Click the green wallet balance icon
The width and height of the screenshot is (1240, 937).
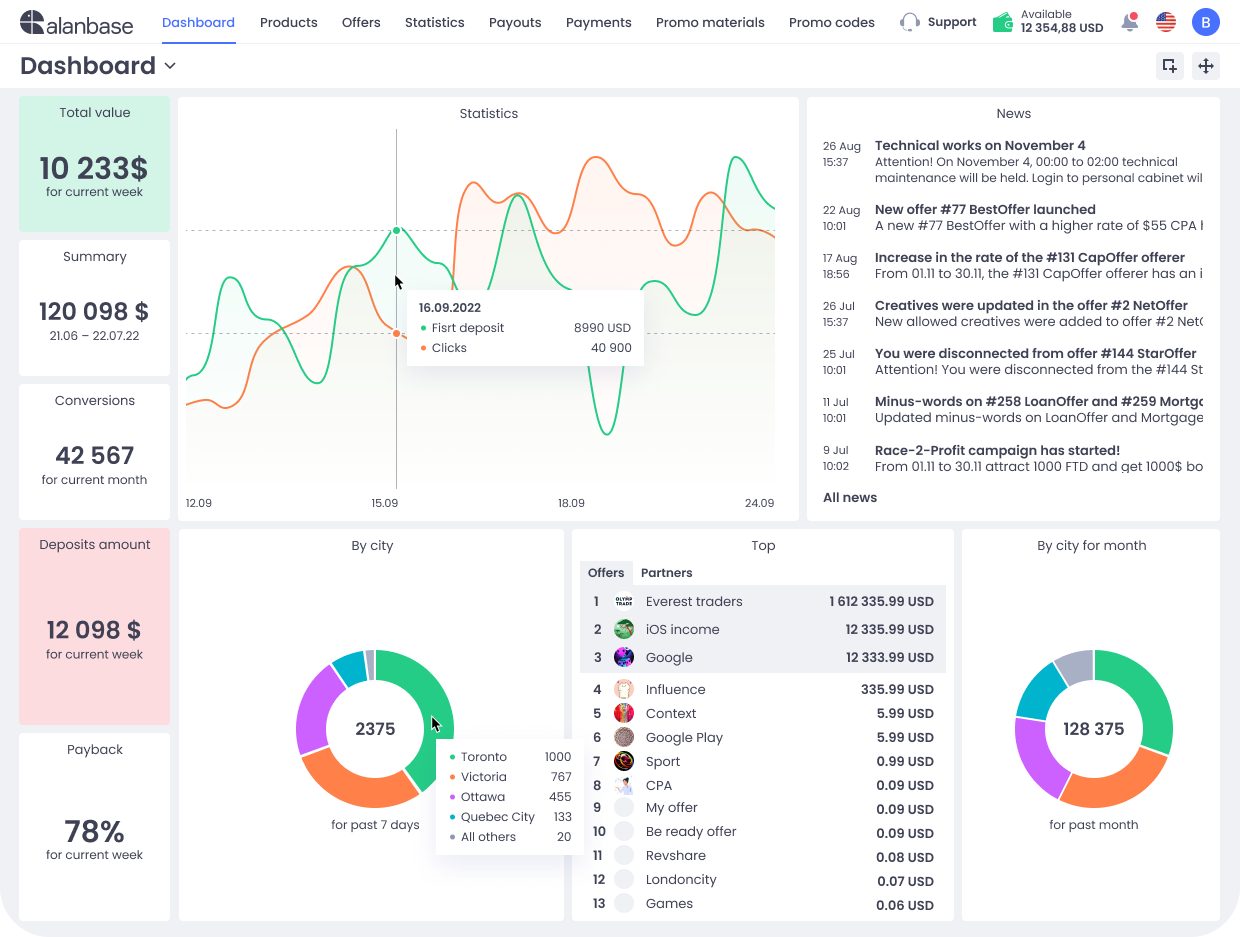[1003, 22]
